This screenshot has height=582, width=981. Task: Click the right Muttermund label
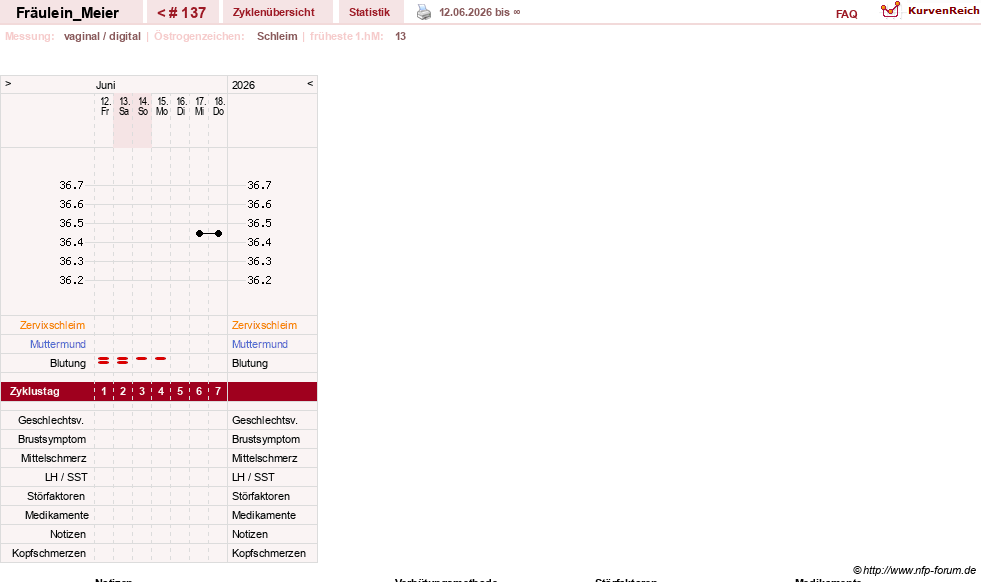[260, 344]
